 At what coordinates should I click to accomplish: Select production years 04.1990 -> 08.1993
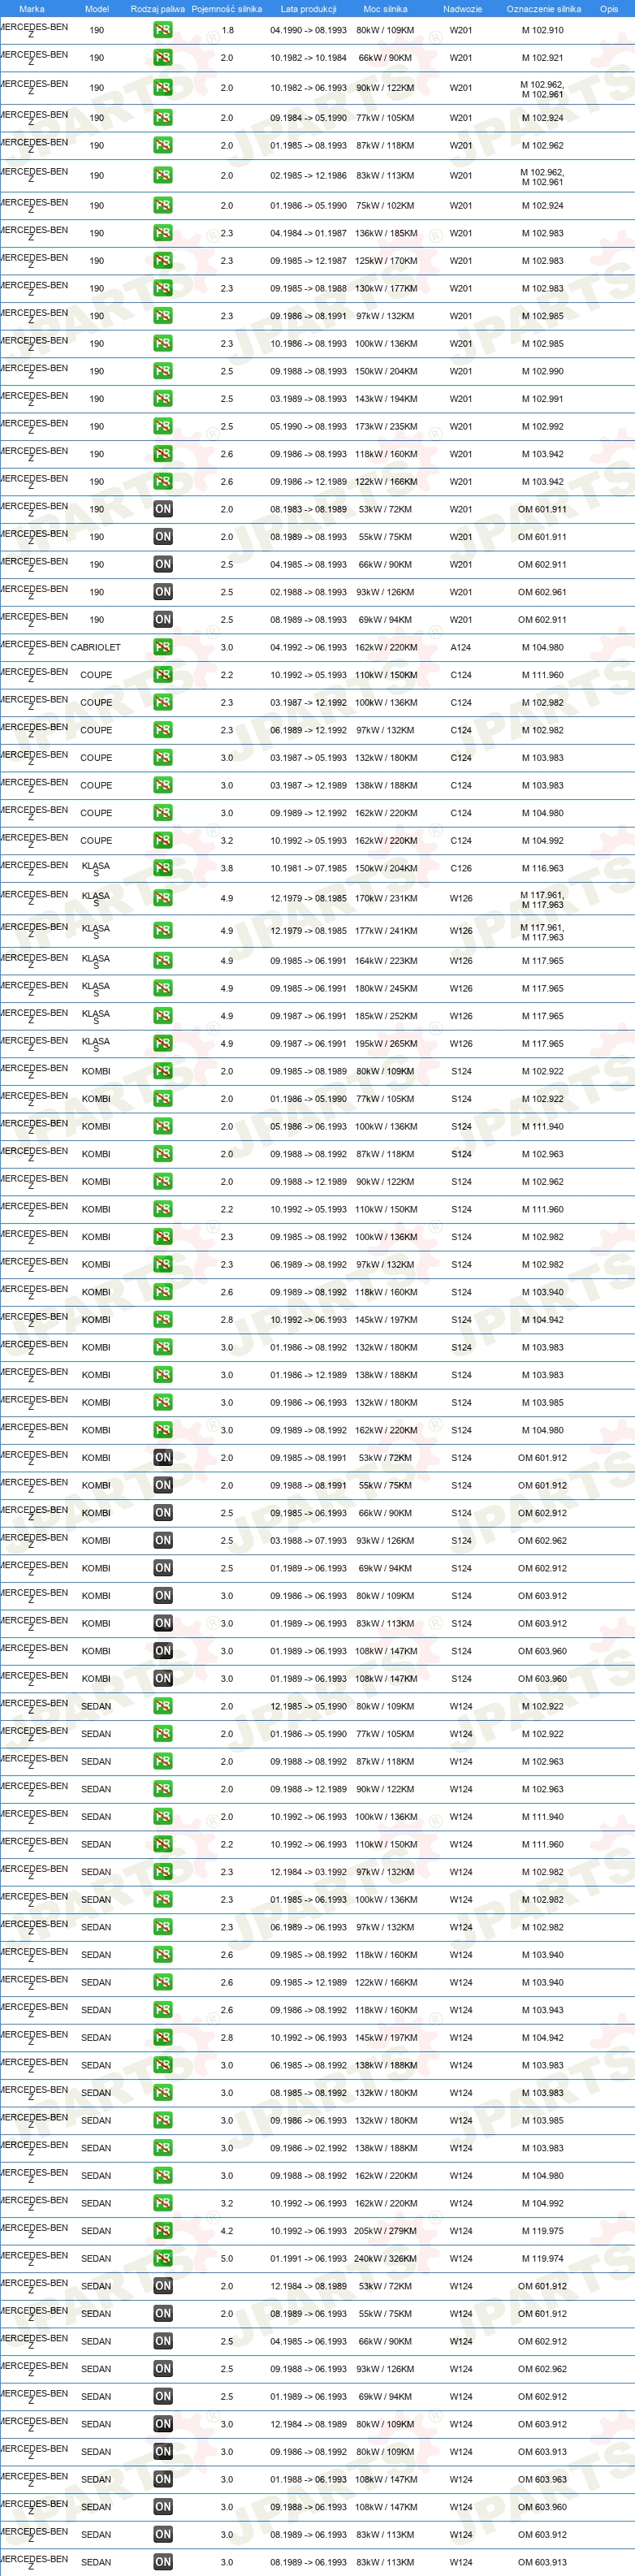click(x=309, y=30)
